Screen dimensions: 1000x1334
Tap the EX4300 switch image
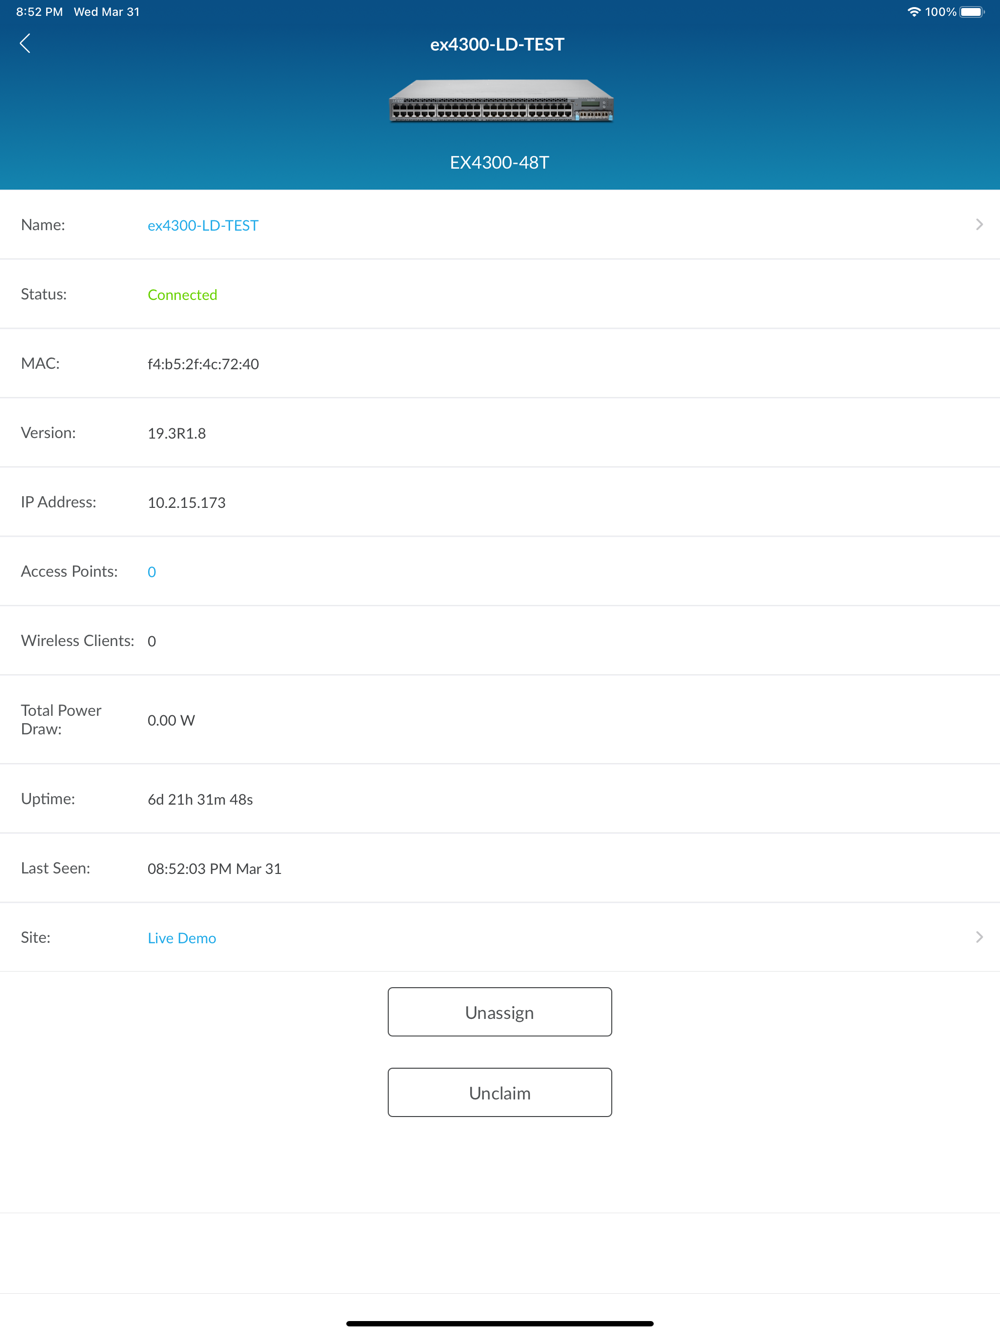click(500, 101)
